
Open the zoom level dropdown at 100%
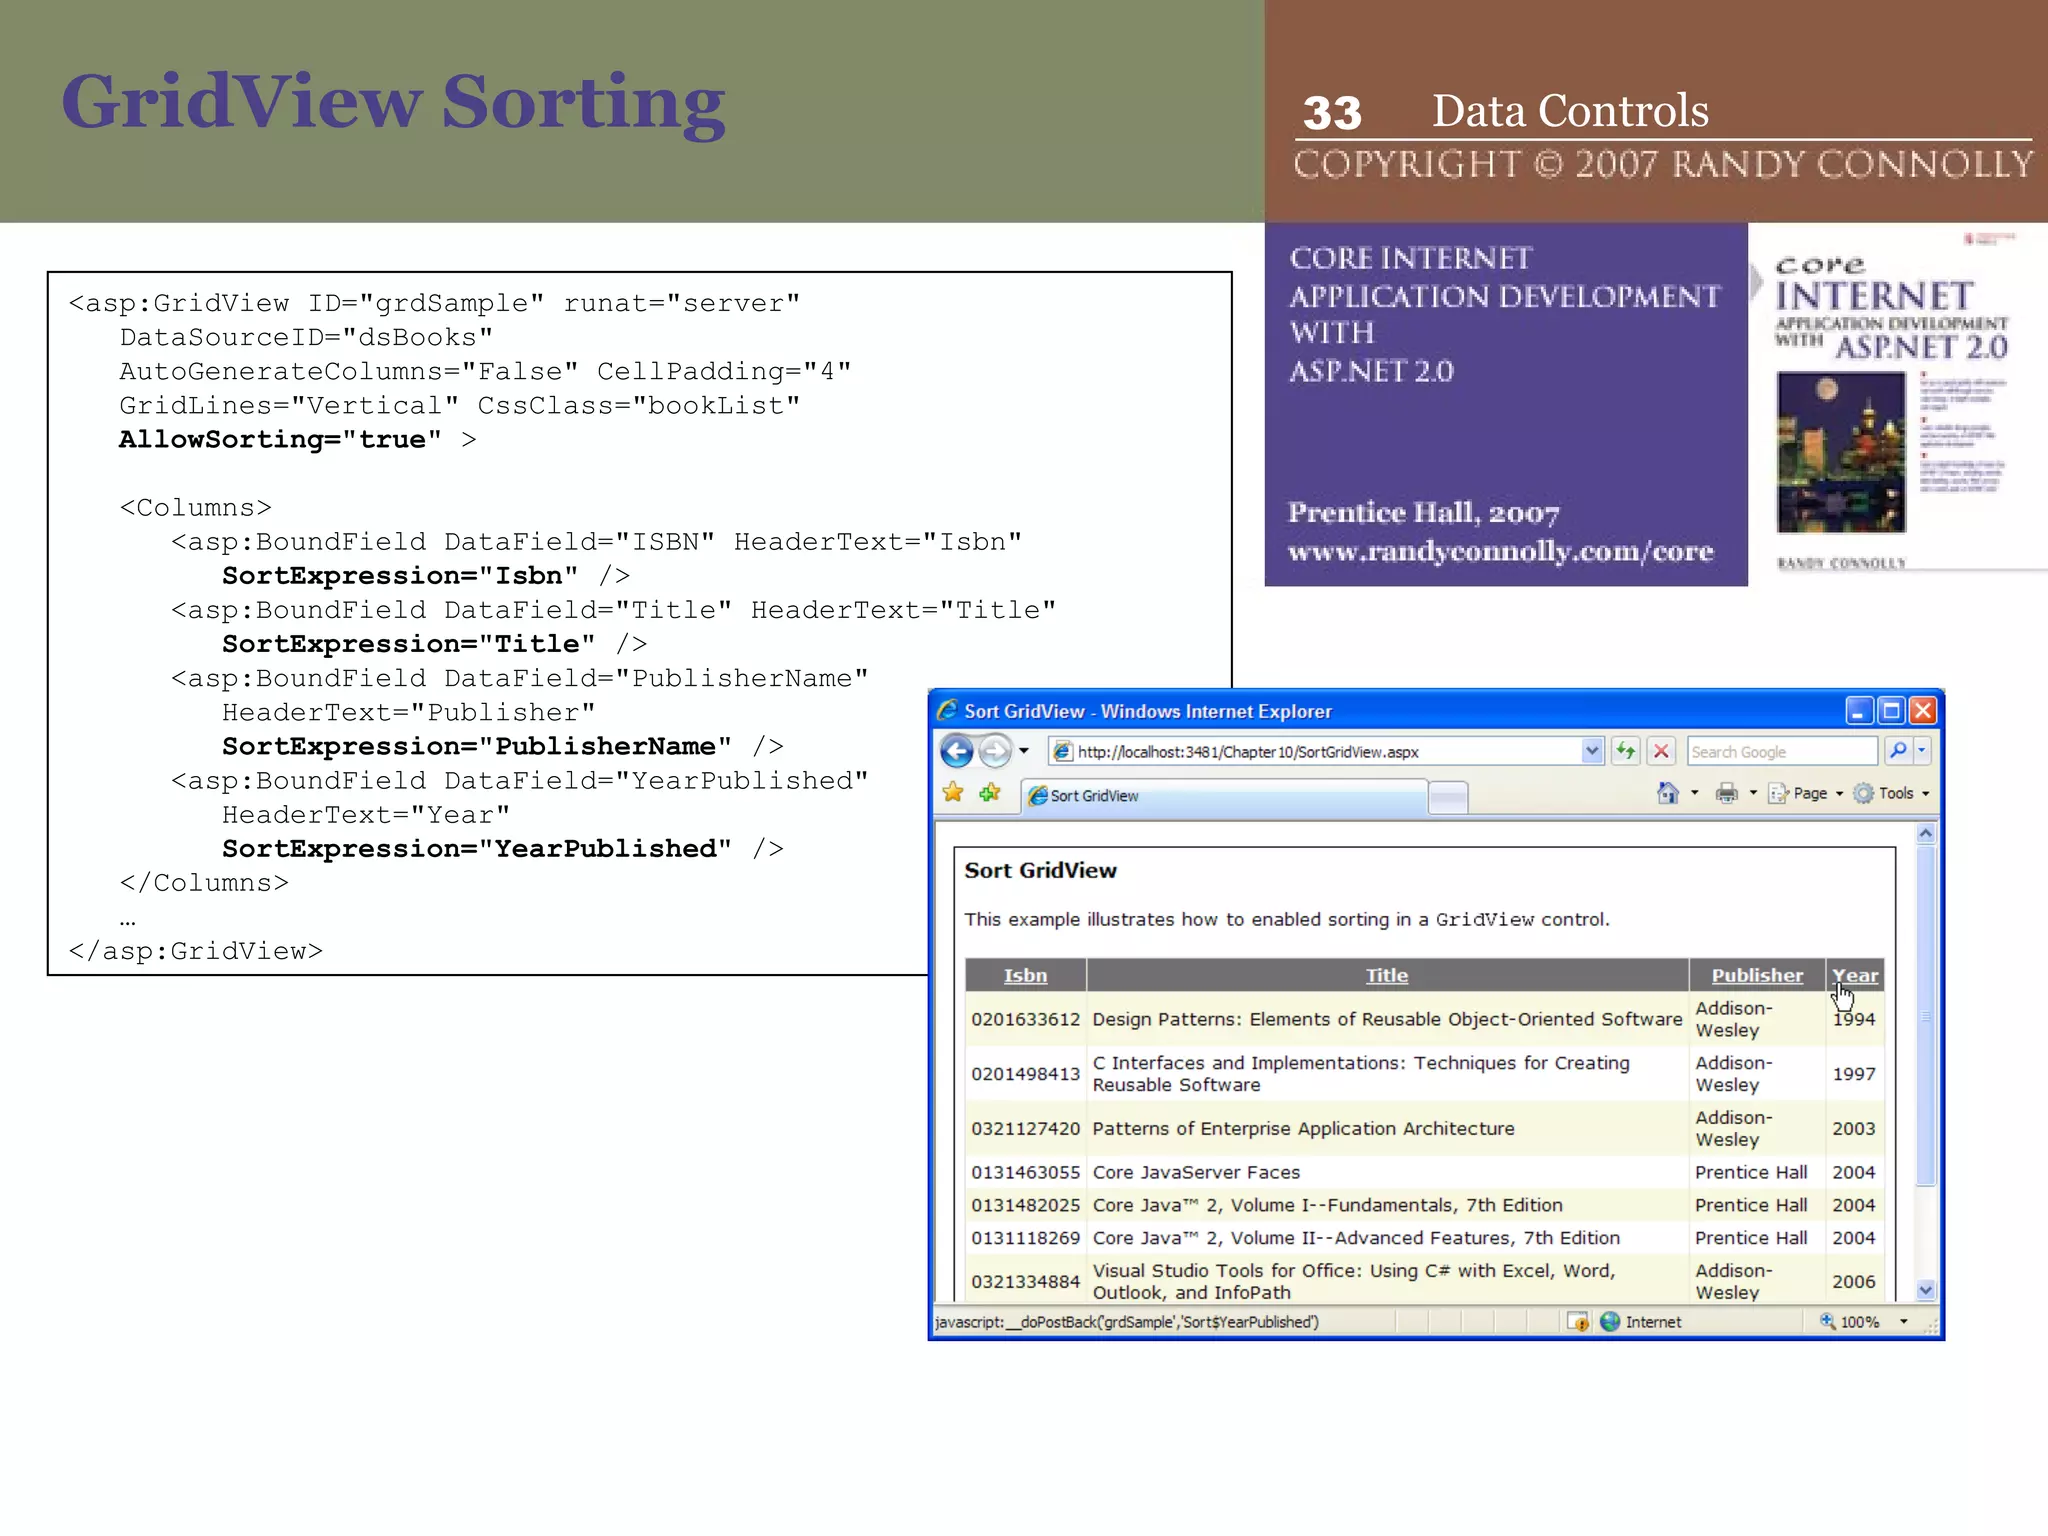coord(1903,1322)
